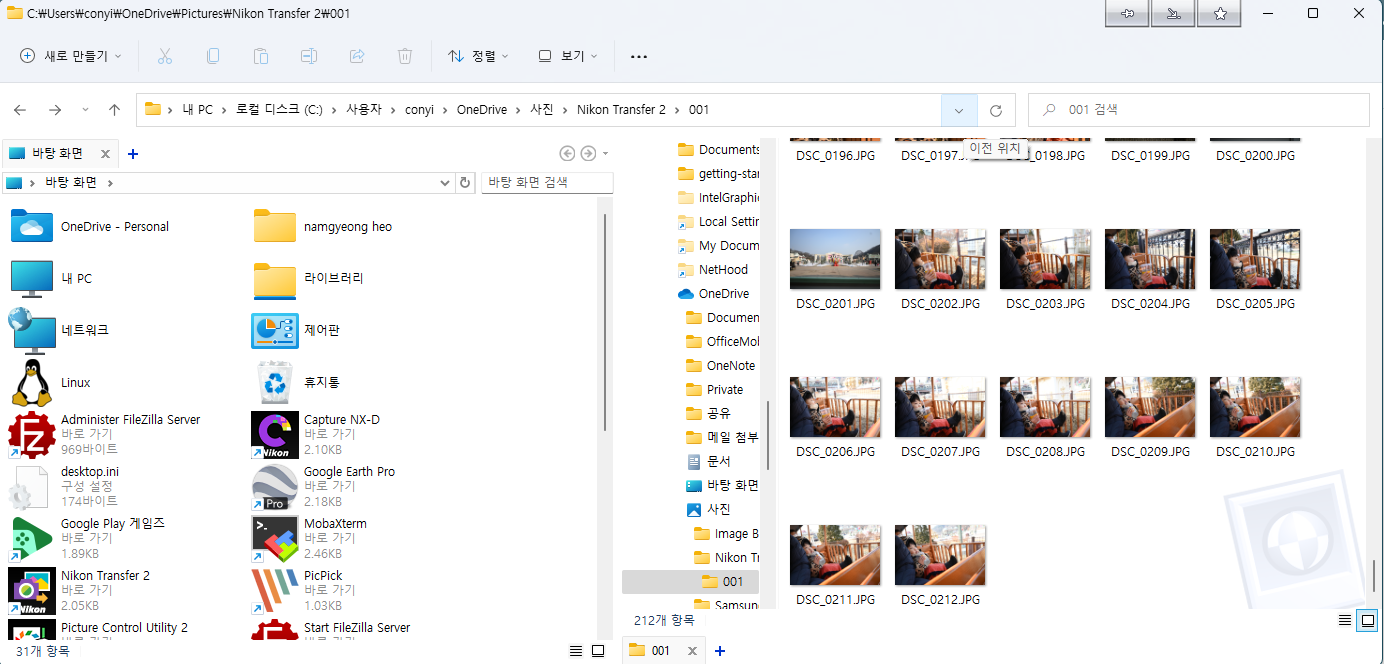Jump to 내 PC in main breadcrumb

(197, 110)
